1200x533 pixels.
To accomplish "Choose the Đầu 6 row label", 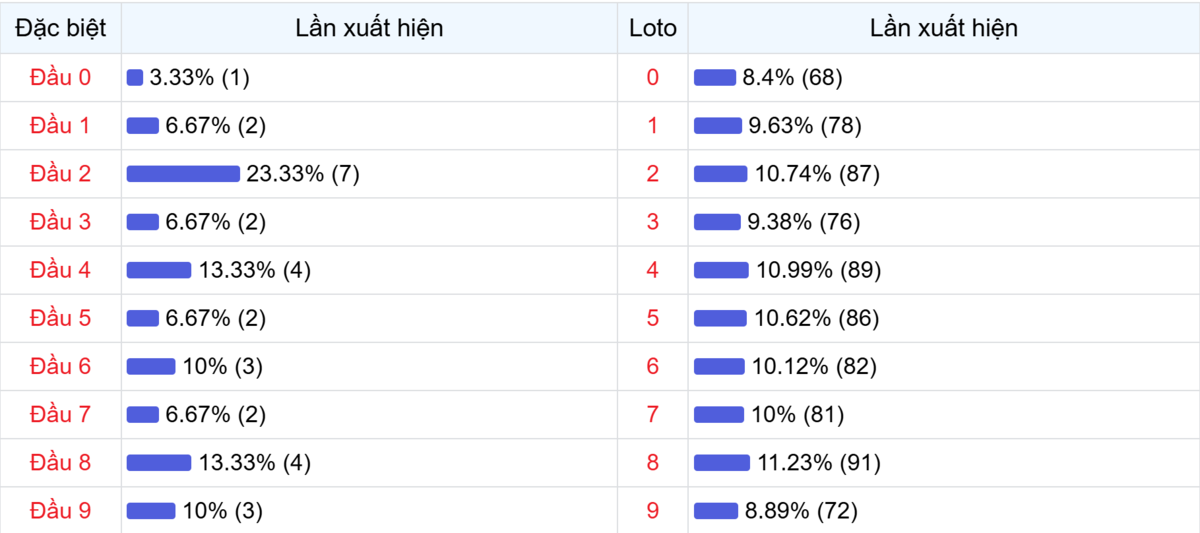I will (x=60, y=366).
